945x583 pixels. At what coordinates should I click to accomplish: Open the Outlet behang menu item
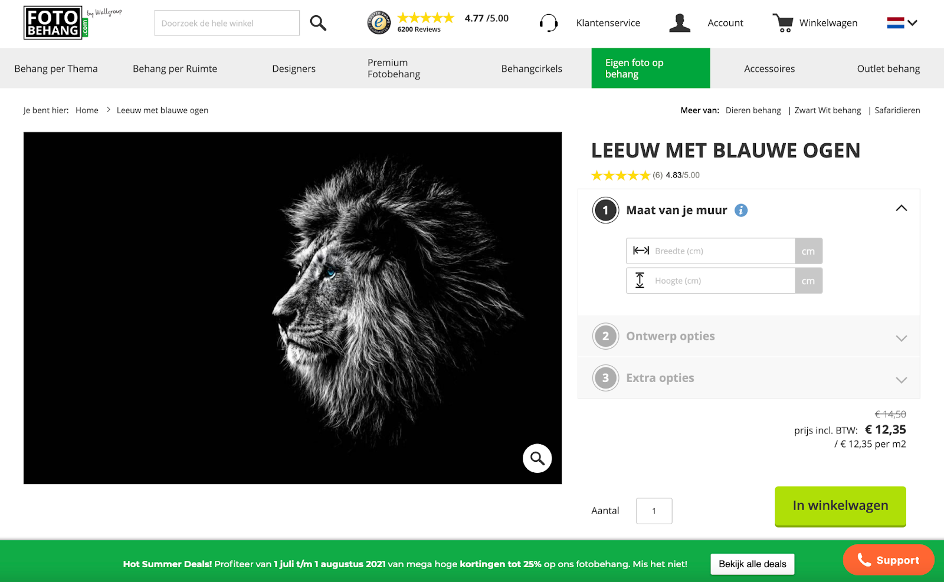coord(888,69)
